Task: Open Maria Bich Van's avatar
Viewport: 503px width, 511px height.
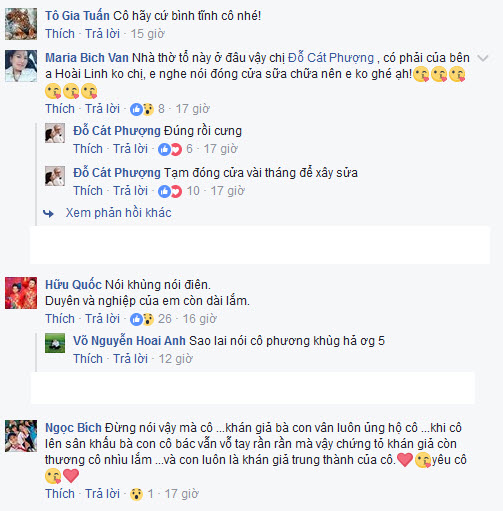Action: click(21, 66)
